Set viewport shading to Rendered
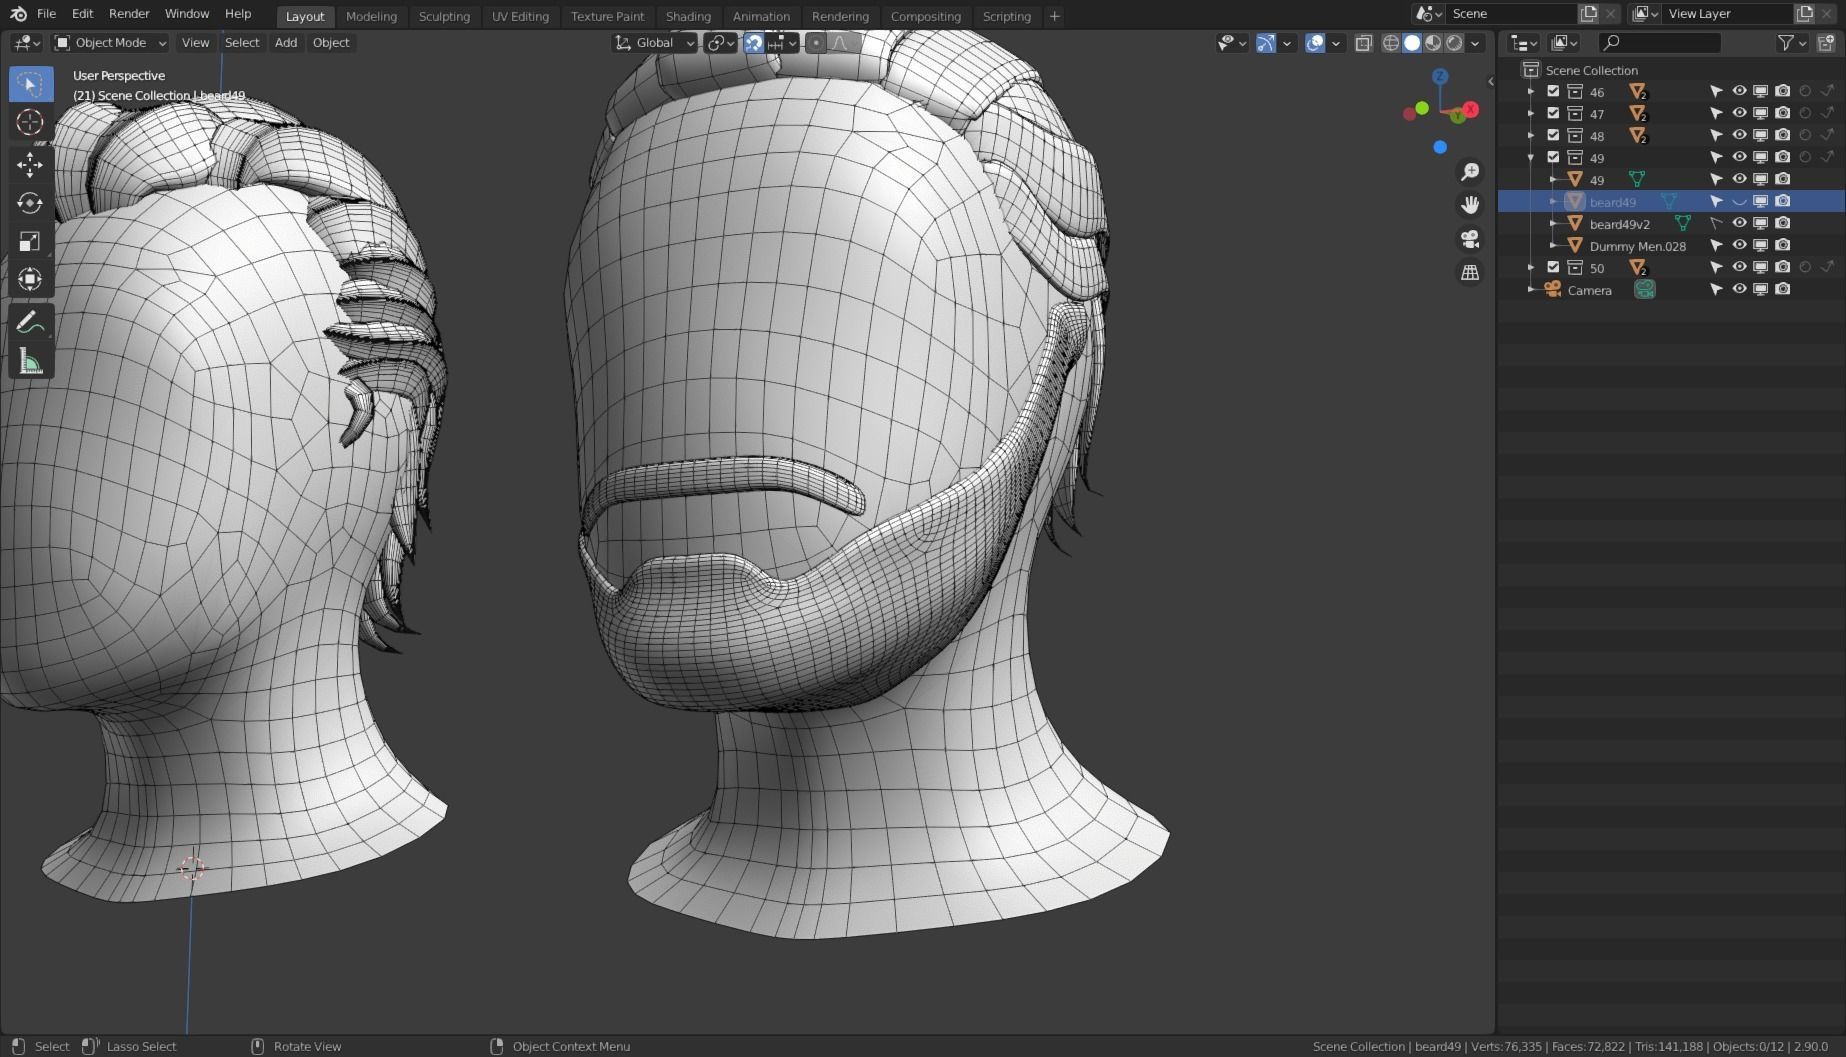The width and height of the screenshot is (1846, 1057). coord(1454,43)
